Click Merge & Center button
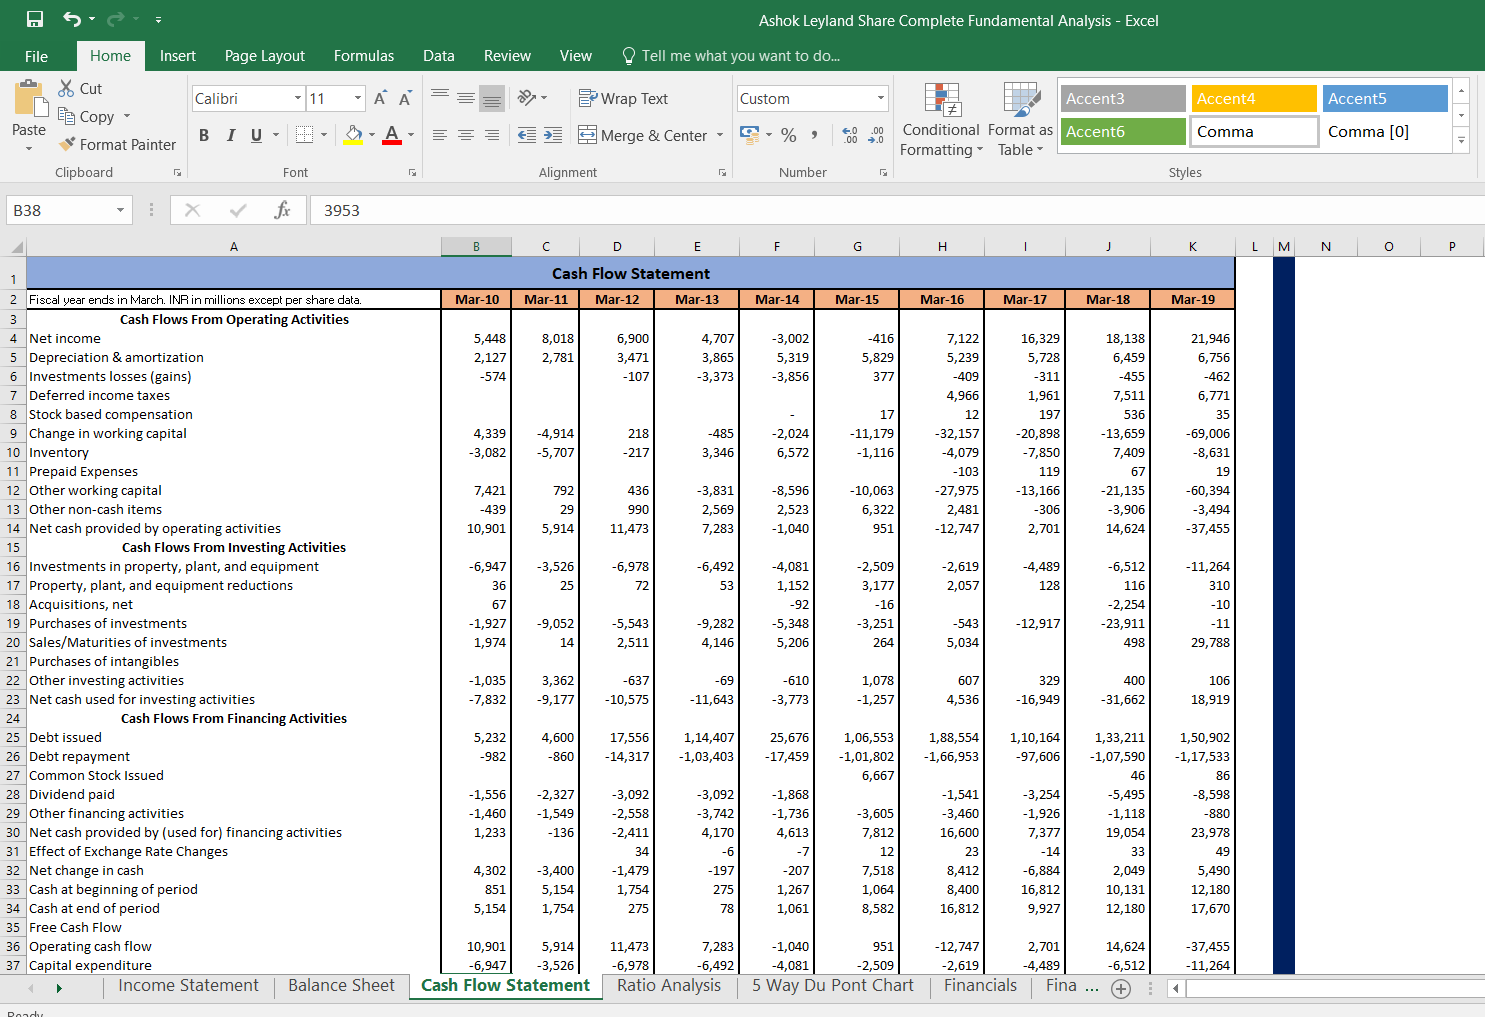Screen dimensions: 1485x1017 click(x=643, y=135)
